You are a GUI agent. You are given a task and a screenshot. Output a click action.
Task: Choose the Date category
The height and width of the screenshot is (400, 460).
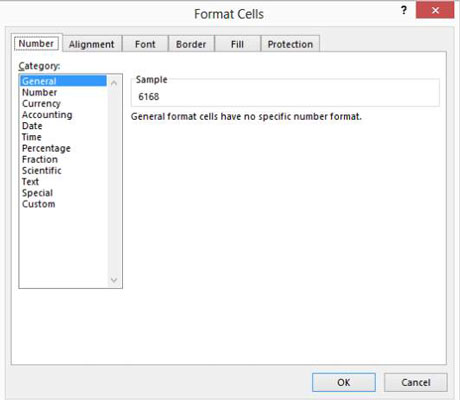coord(63,126)
